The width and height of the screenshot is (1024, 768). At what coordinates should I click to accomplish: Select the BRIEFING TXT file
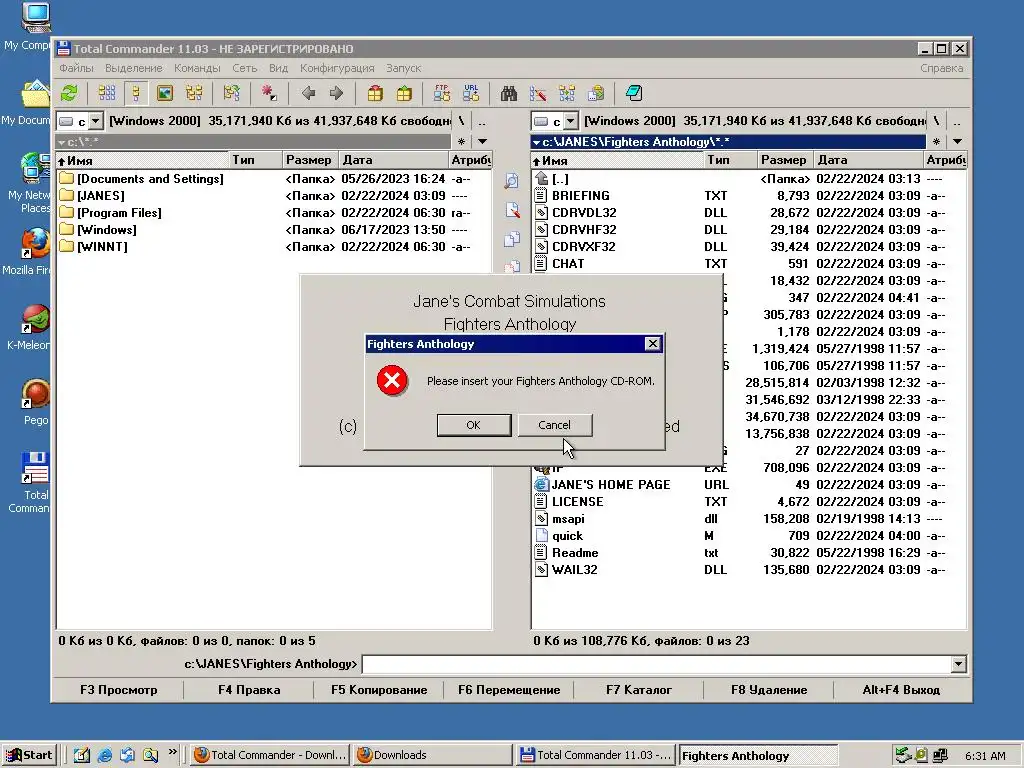click(x=748, y=196)
